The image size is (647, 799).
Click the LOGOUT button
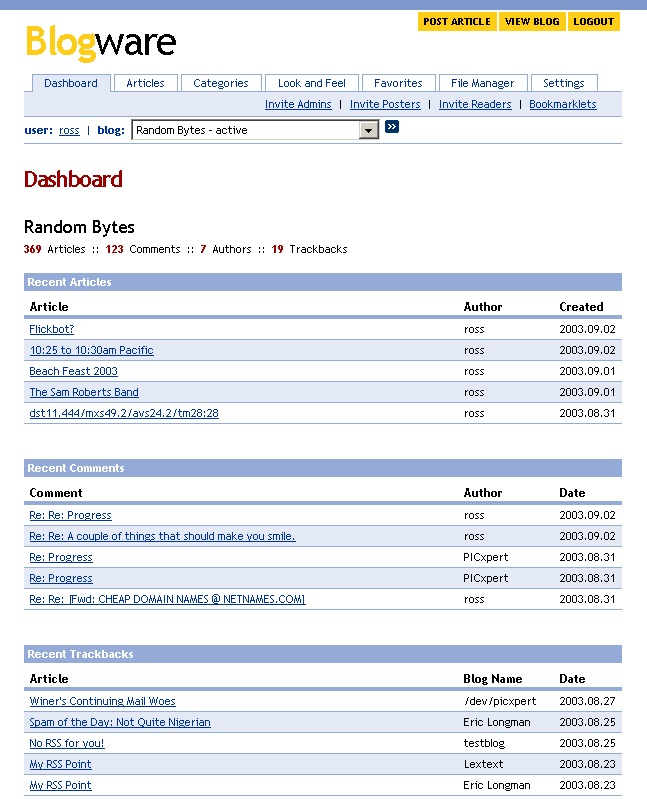(x=594, y=22)
